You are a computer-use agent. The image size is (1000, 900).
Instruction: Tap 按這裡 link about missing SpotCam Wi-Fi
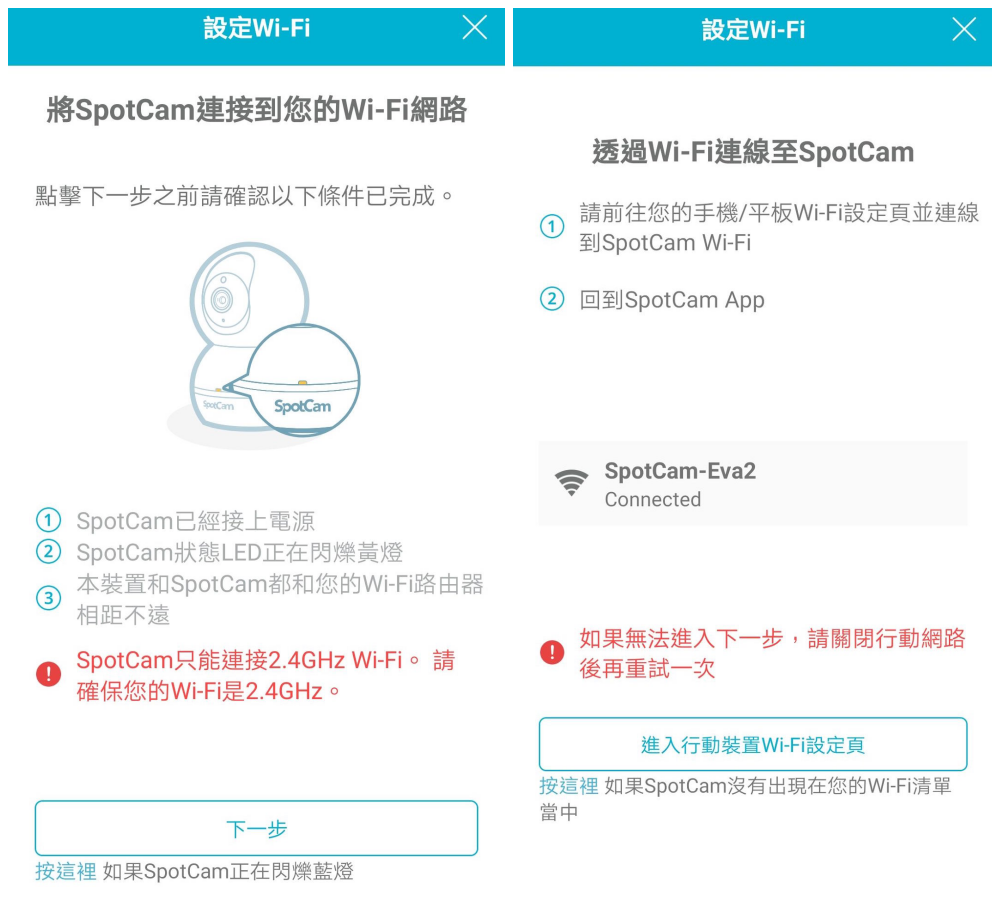tap(569, 786)
